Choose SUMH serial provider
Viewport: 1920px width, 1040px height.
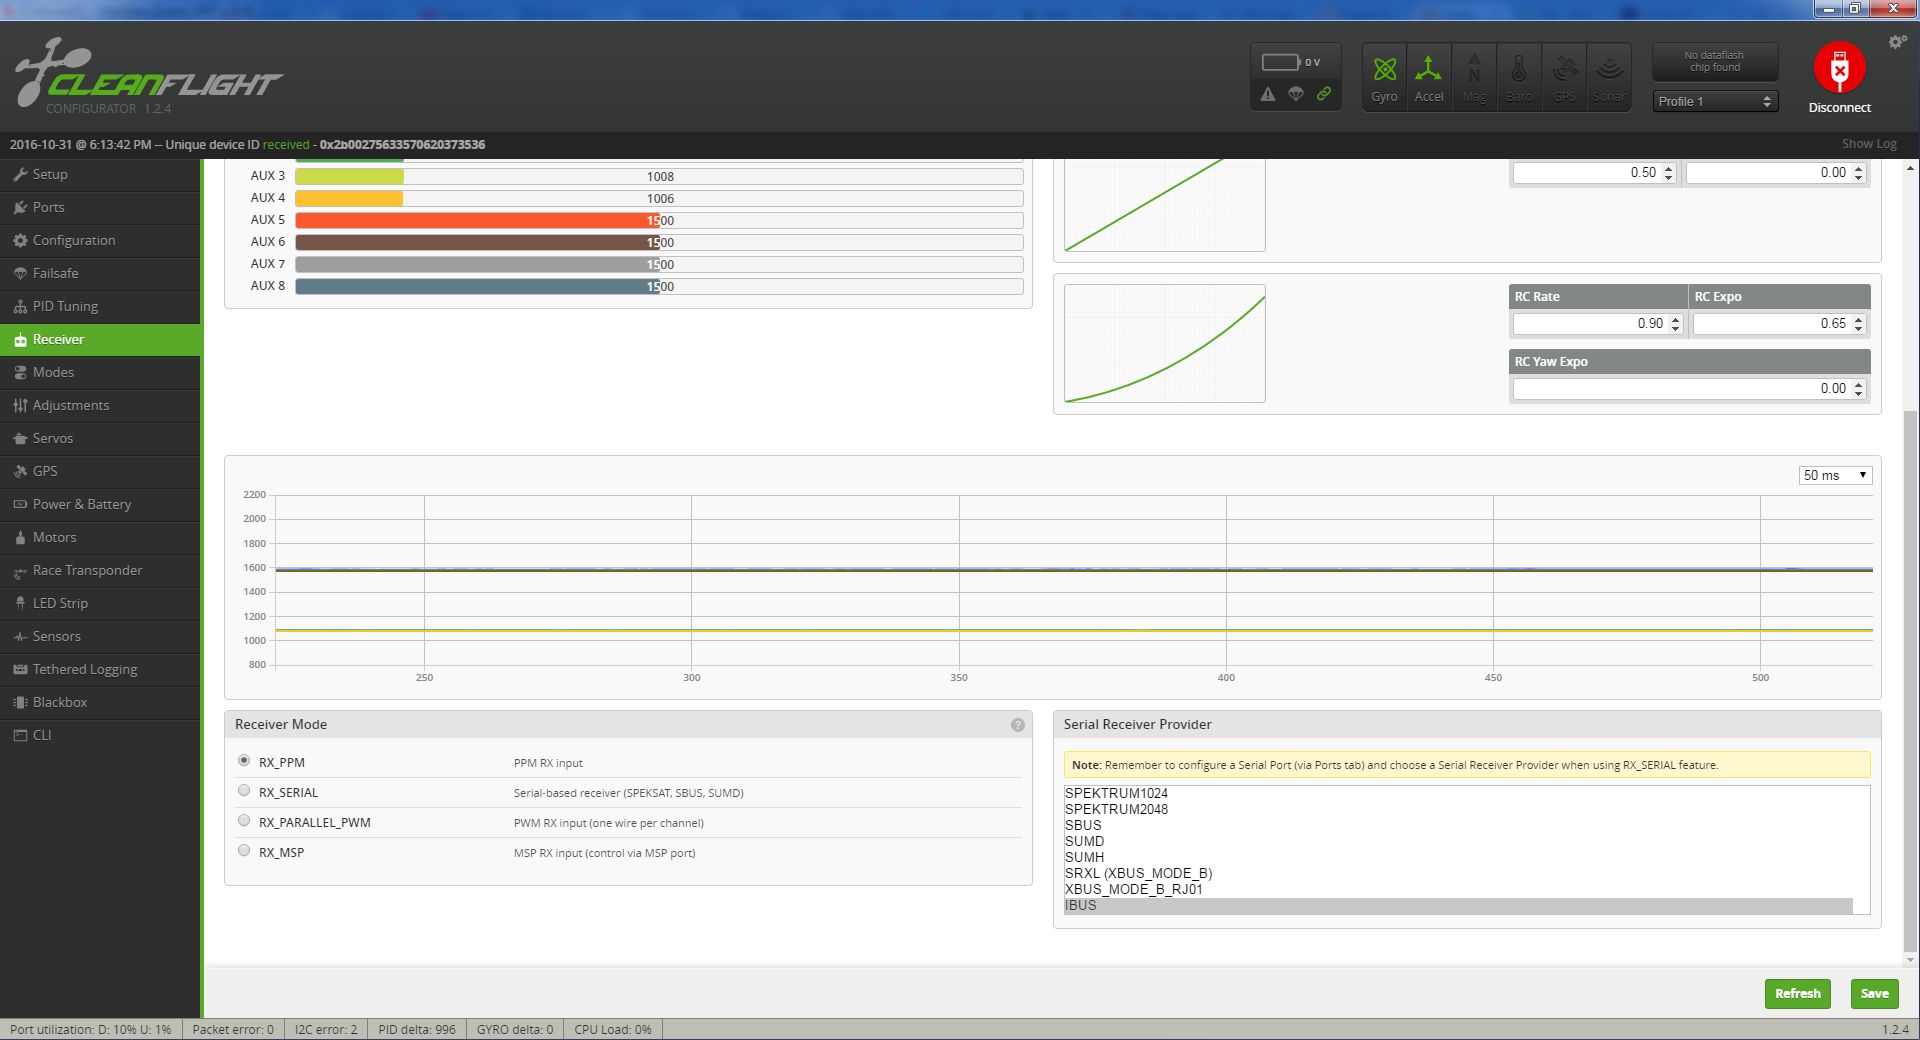1459,857
